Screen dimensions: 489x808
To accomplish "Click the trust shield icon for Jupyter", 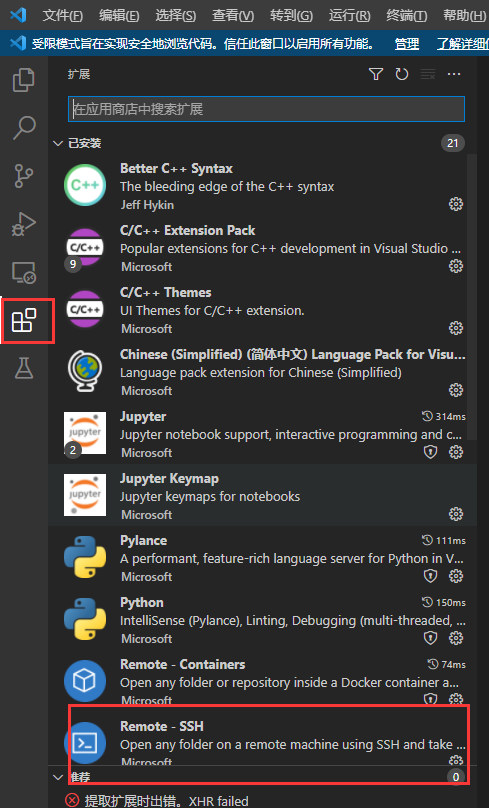I will coord(430,452).
